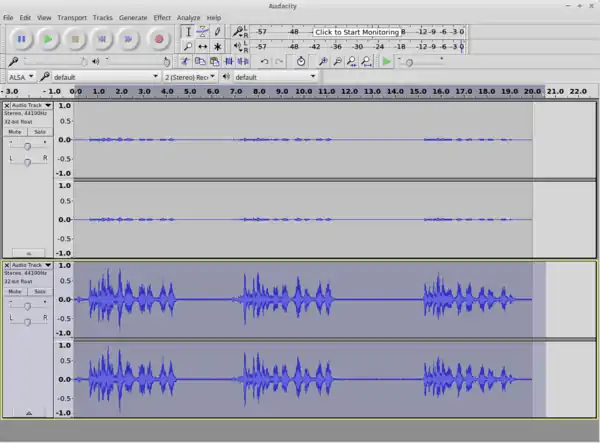Image resolution: width=600 pixels, height=443 pixels.
Task: Click the Cut scissors icon
Action: 186,62
